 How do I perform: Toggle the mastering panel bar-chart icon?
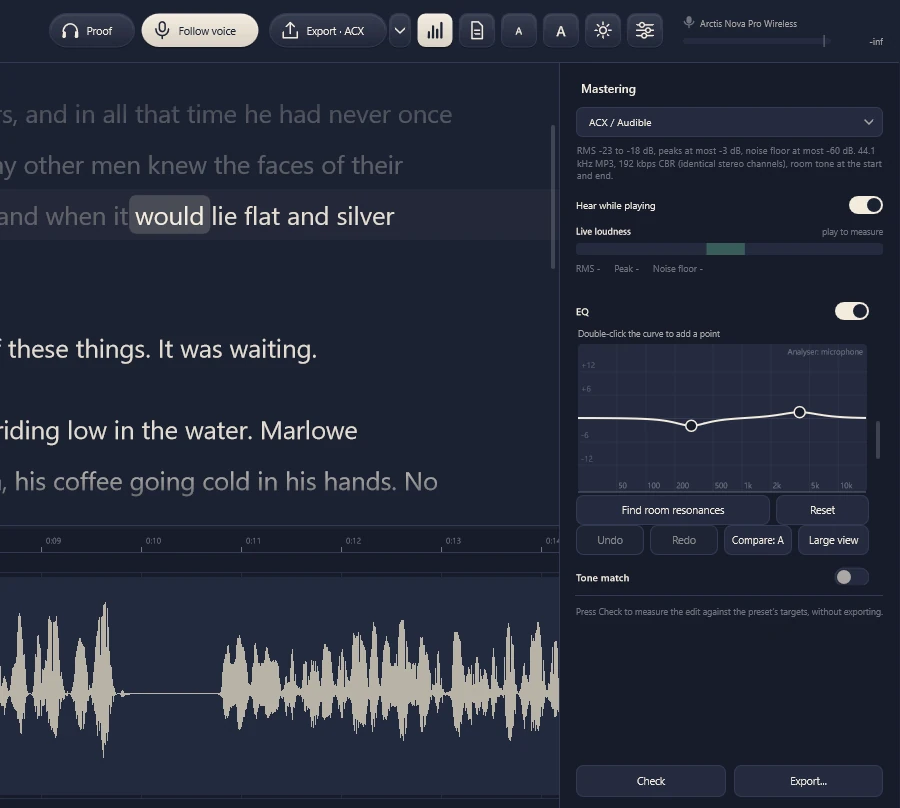coord(435,31)
